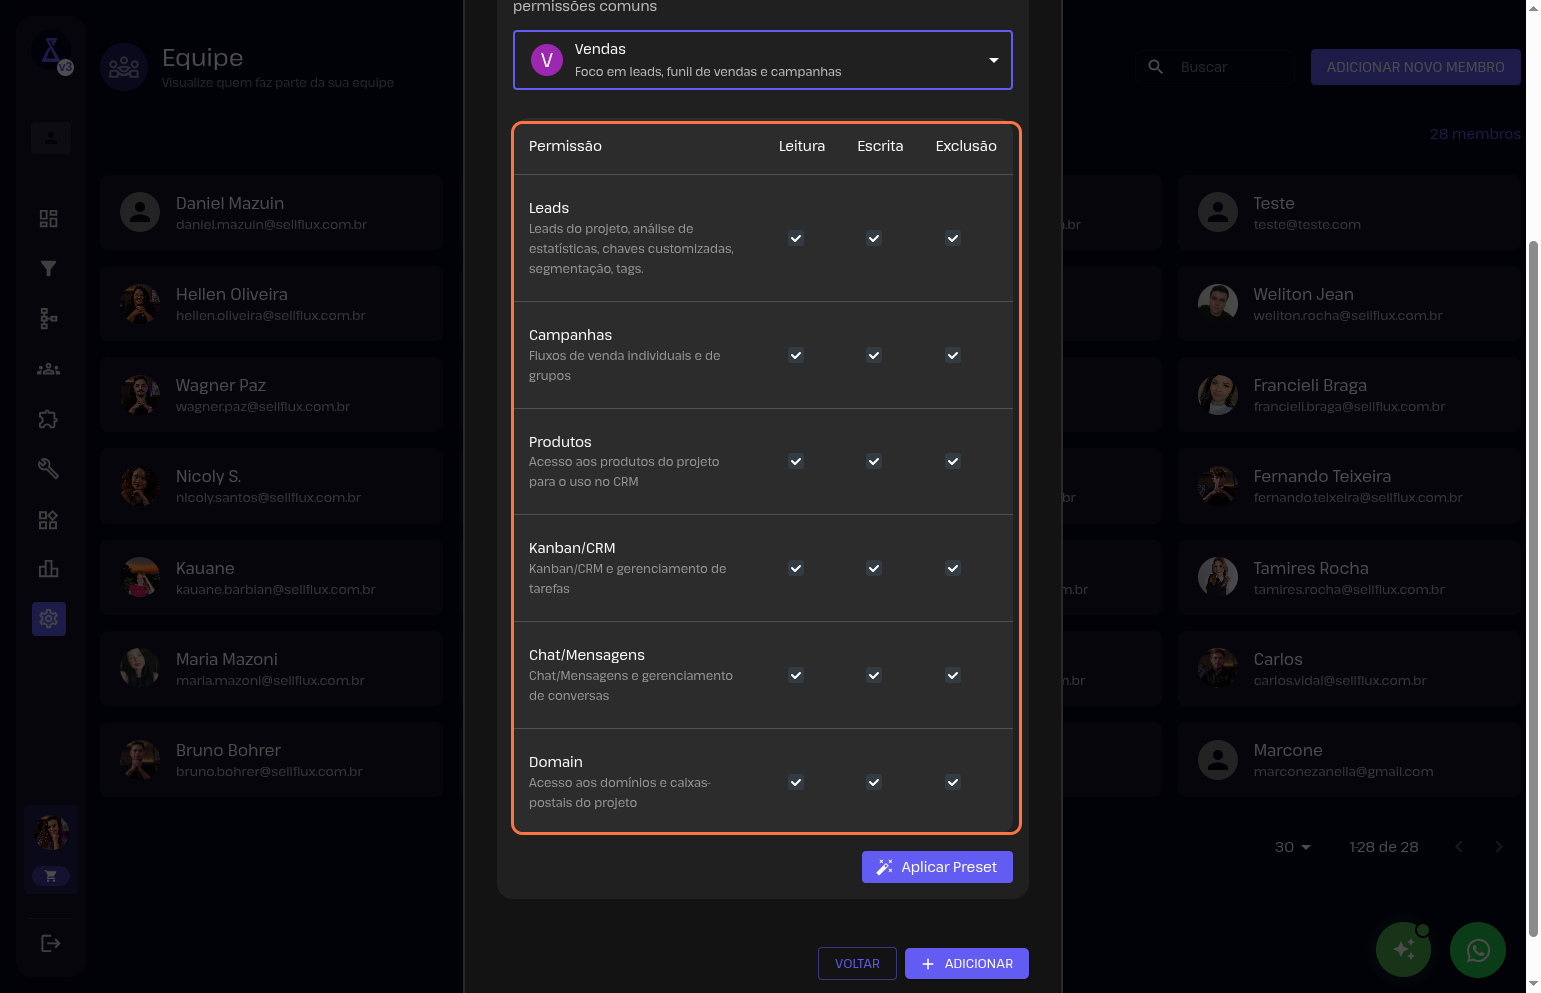Image resolution: width=1541 pixels, height=993 pixels.
Task: Open the WhatsApp floating chat button
Action: click(1477, 949)
